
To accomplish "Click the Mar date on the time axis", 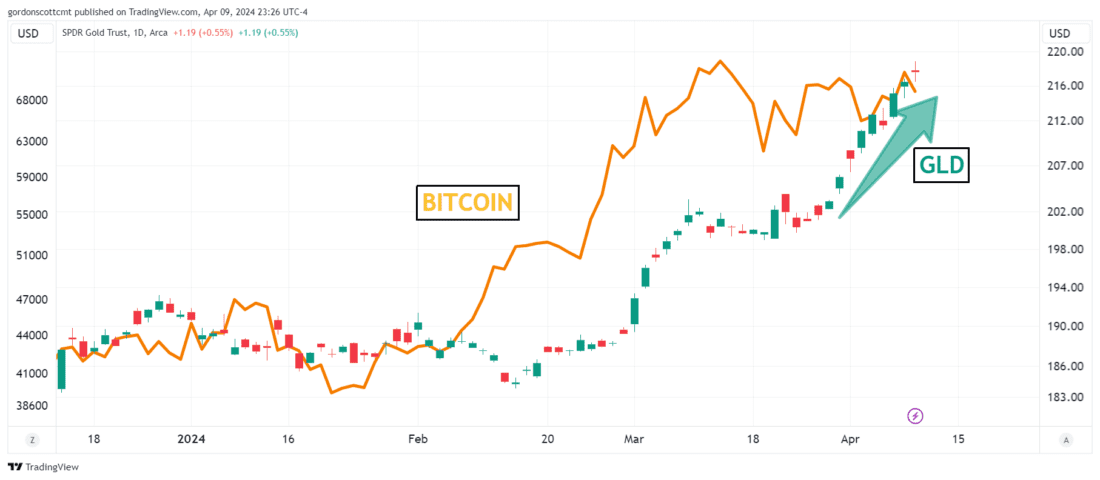I will pyautogui.click(x=634, y=439).
